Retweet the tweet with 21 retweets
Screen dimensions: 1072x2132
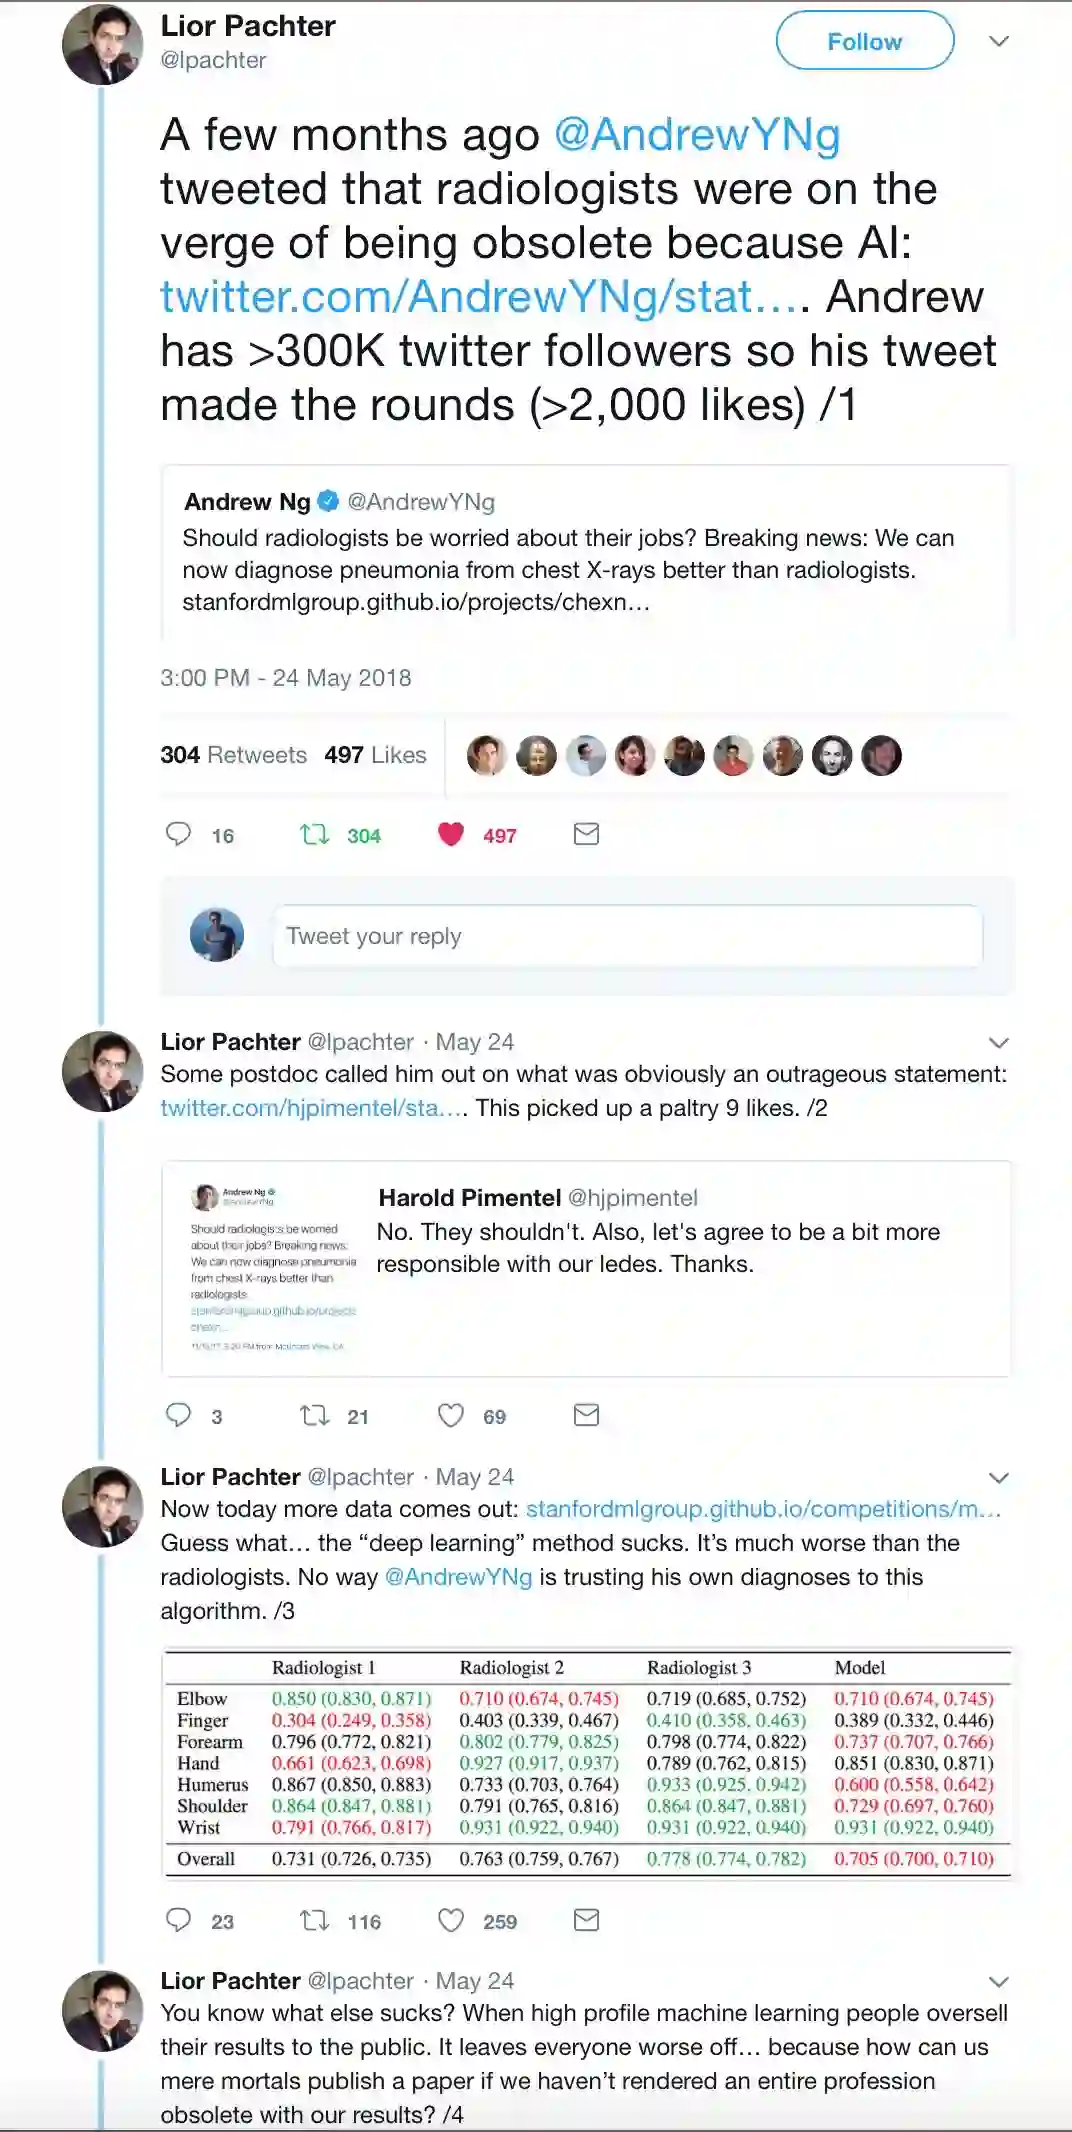pos(315,1415)
